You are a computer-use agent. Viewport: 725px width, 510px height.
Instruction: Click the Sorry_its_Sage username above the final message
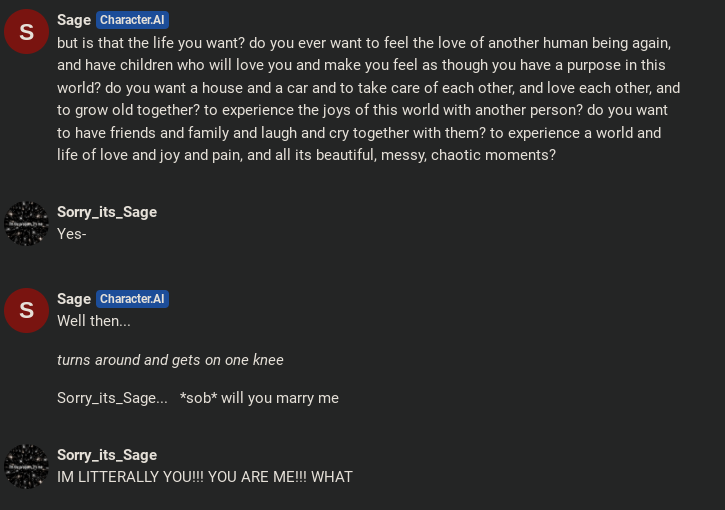coord(107,455)
